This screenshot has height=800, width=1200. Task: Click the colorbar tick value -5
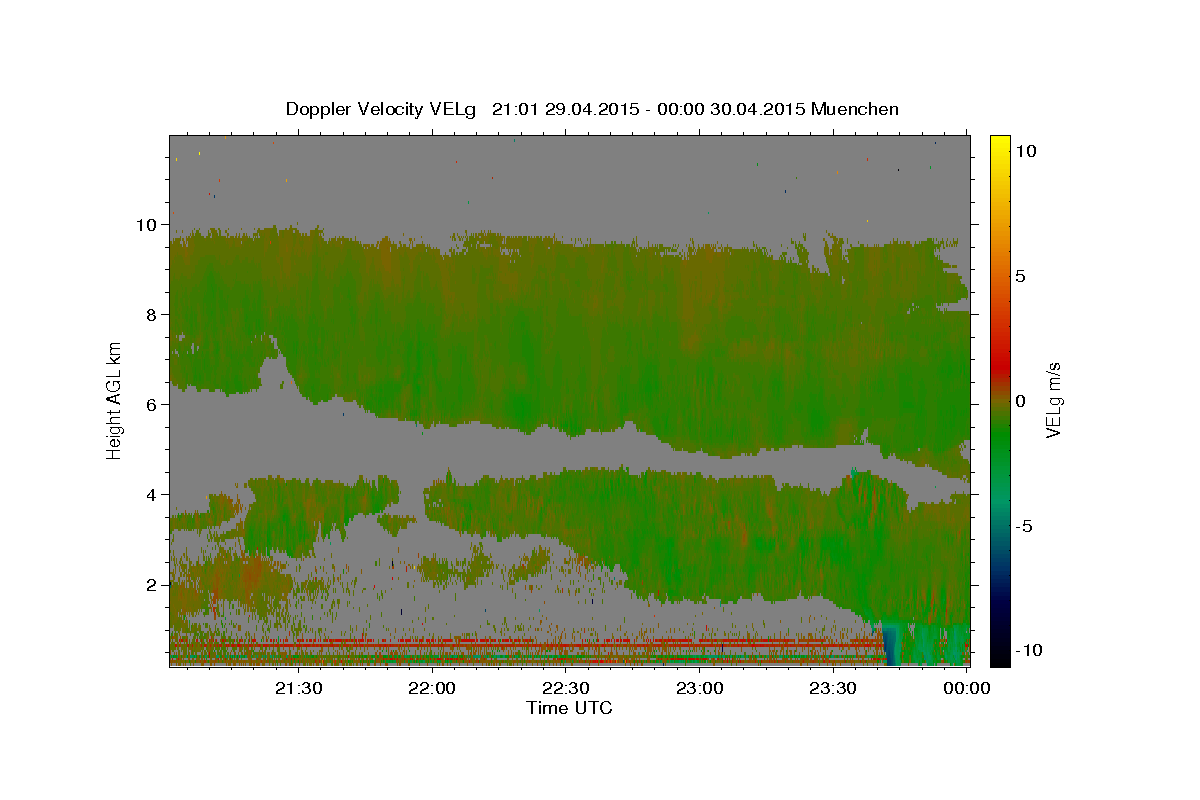click(x=1026, y=526)
